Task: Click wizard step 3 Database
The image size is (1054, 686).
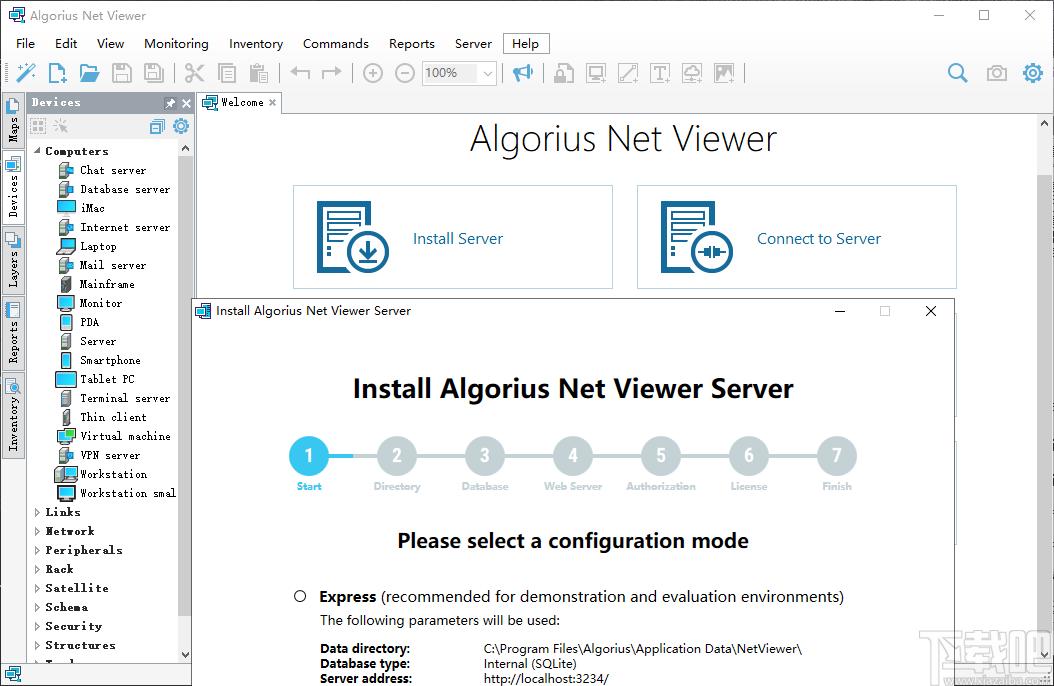Action: point(485,456)
